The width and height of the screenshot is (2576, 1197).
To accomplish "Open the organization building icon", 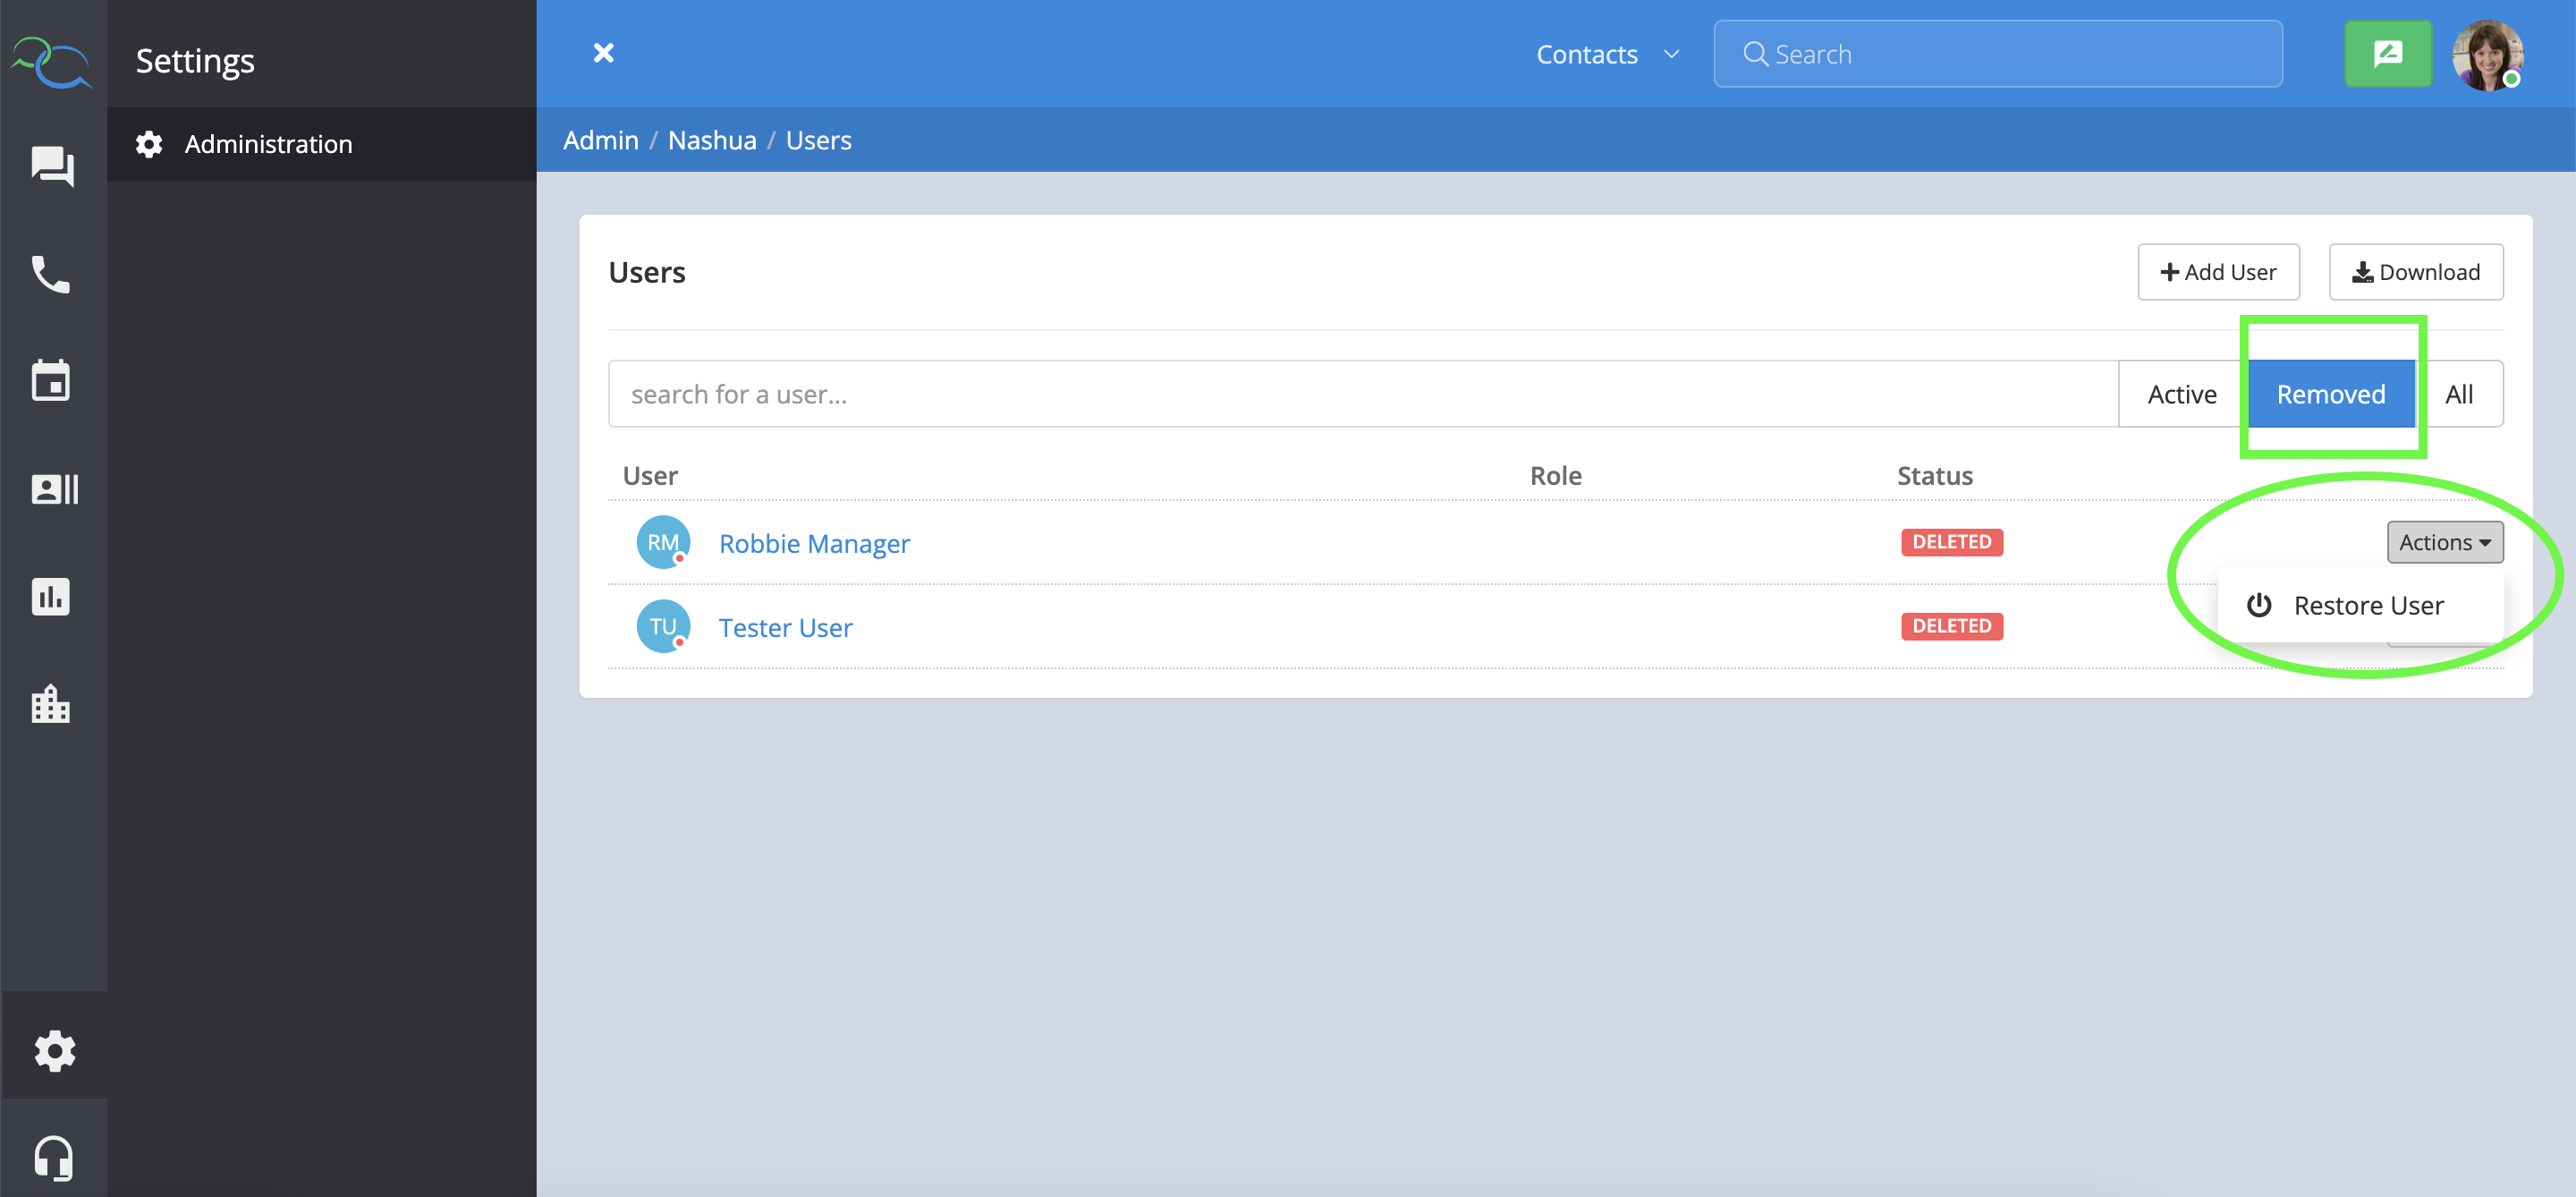I will coord(51,704).
